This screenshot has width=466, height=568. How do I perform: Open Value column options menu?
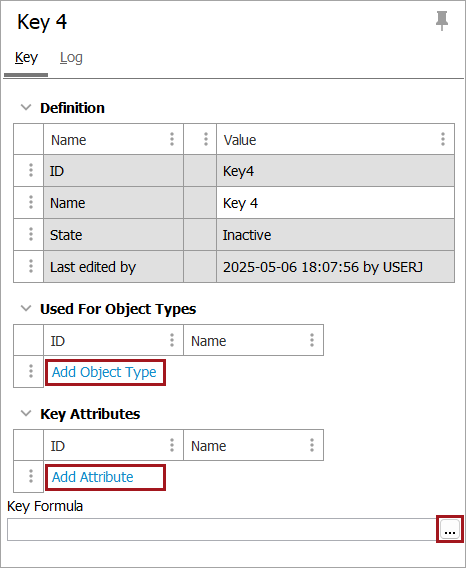443,139
